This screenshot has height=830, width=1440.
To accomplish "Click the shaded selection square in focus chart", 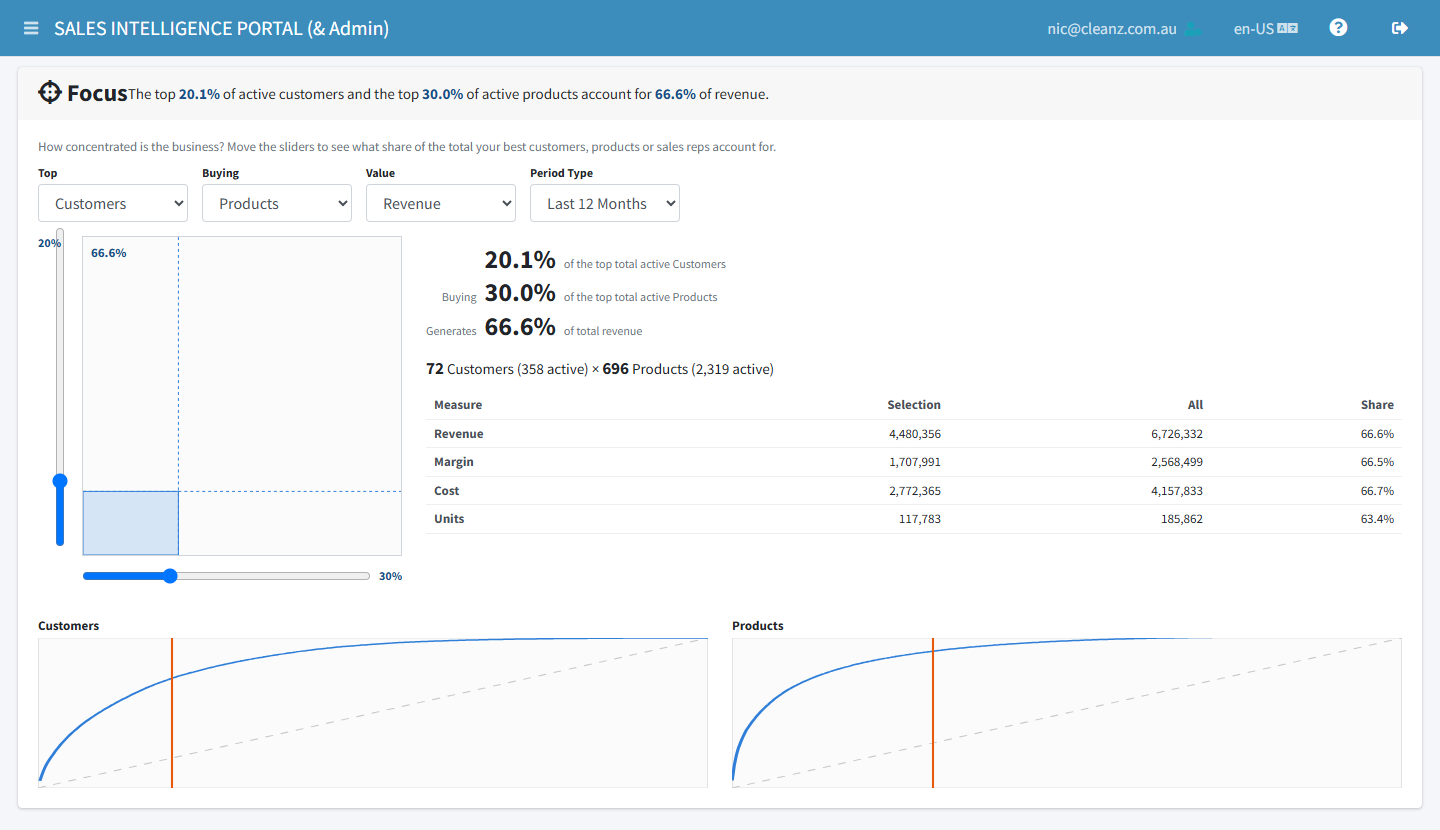I will click(130, 523).
